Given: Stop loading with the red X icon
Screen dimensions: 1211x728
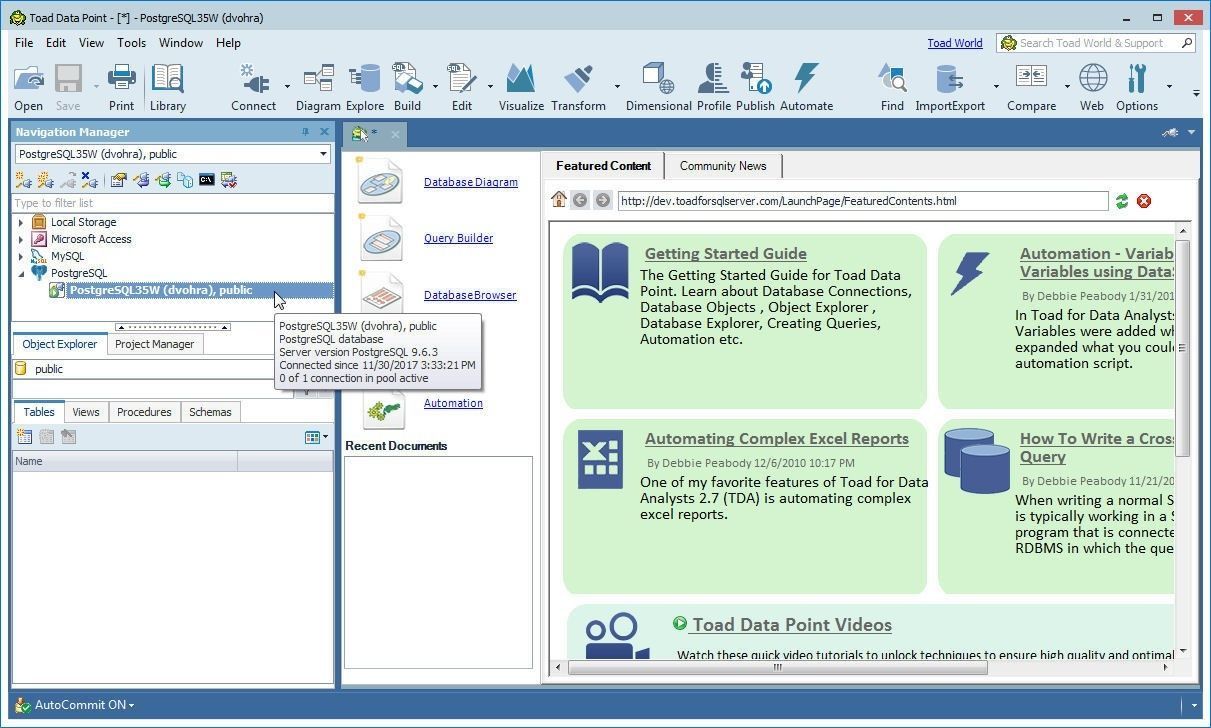Looking at the screenshot, I should click(x=1144, y=201).
